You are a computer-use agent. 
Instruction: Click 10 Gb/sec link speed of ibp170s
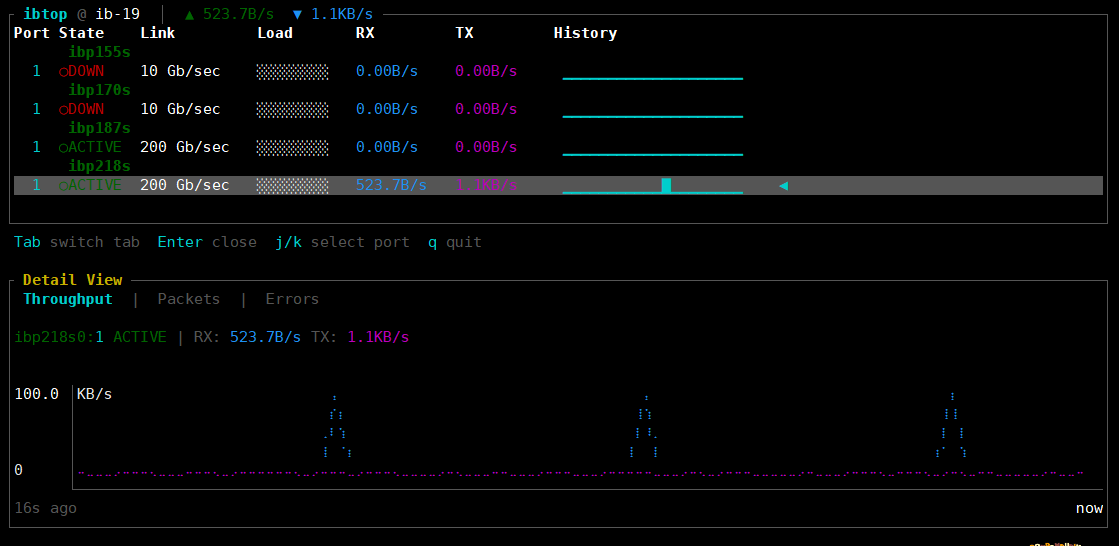181,109
